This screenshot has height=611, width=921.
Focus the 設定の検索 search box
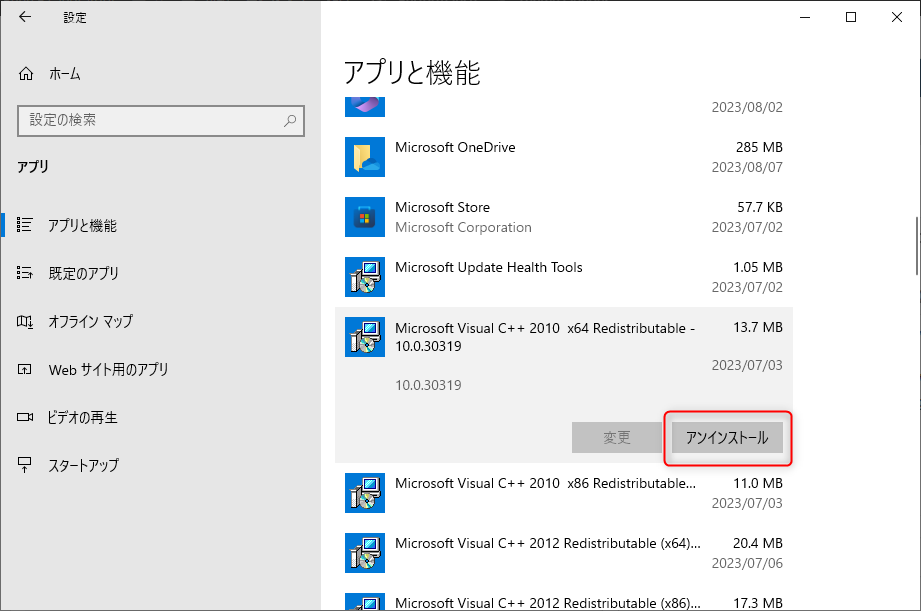tap(161, 121)
